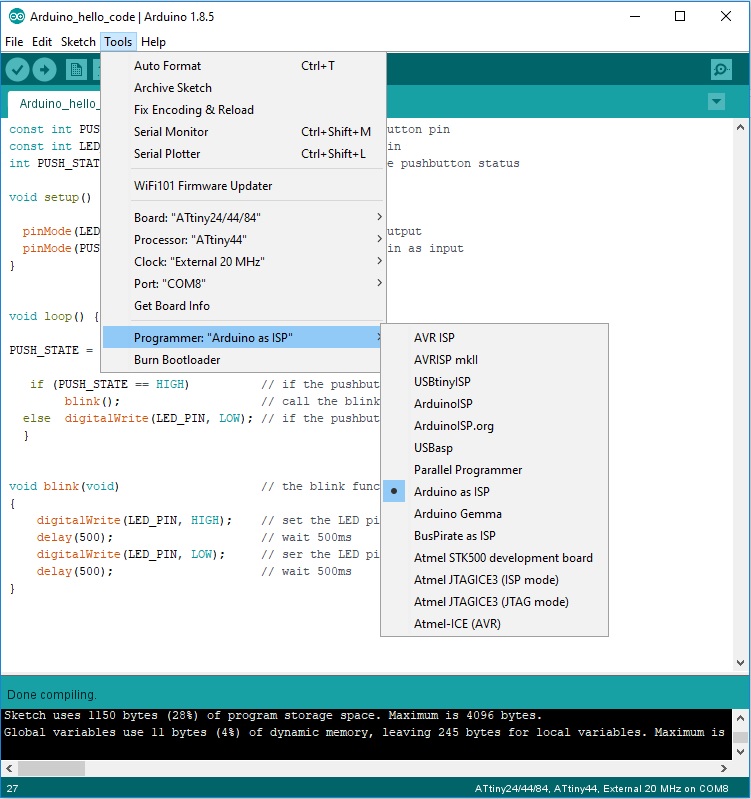The width and height of the screenshot is (751, 799).
Task: Open the tab dropdown arrow button
Action: tap(716, 101)
